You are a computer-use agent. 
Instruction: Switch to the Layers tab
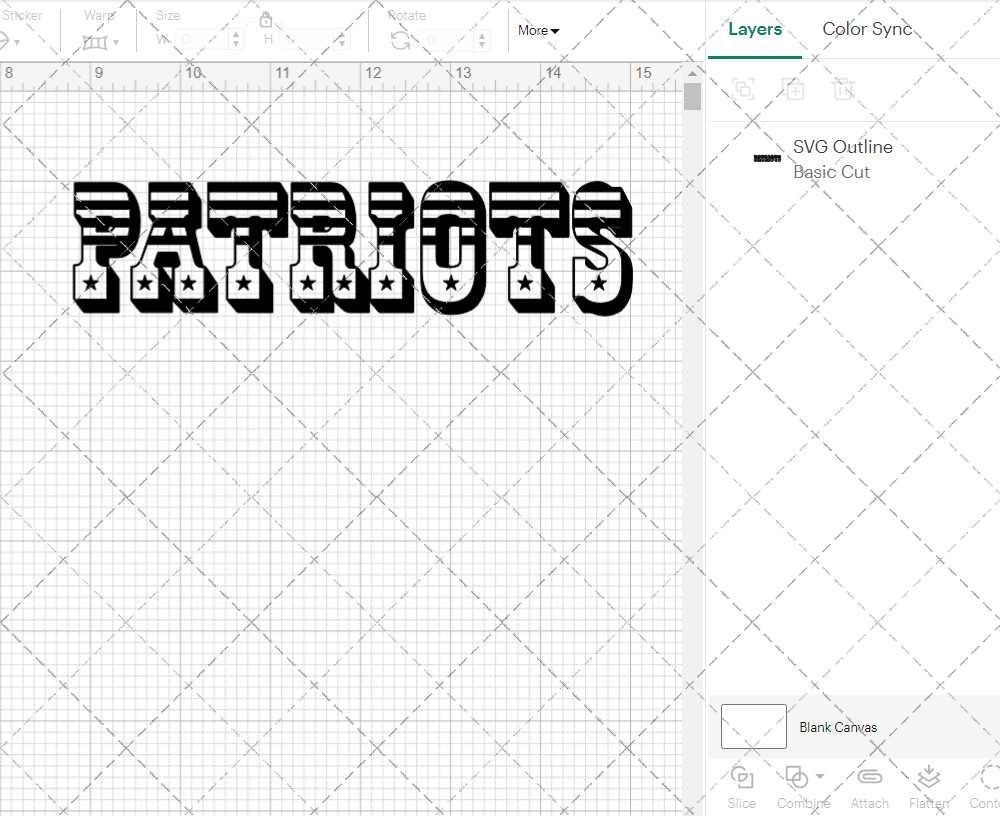click(755, 29)
